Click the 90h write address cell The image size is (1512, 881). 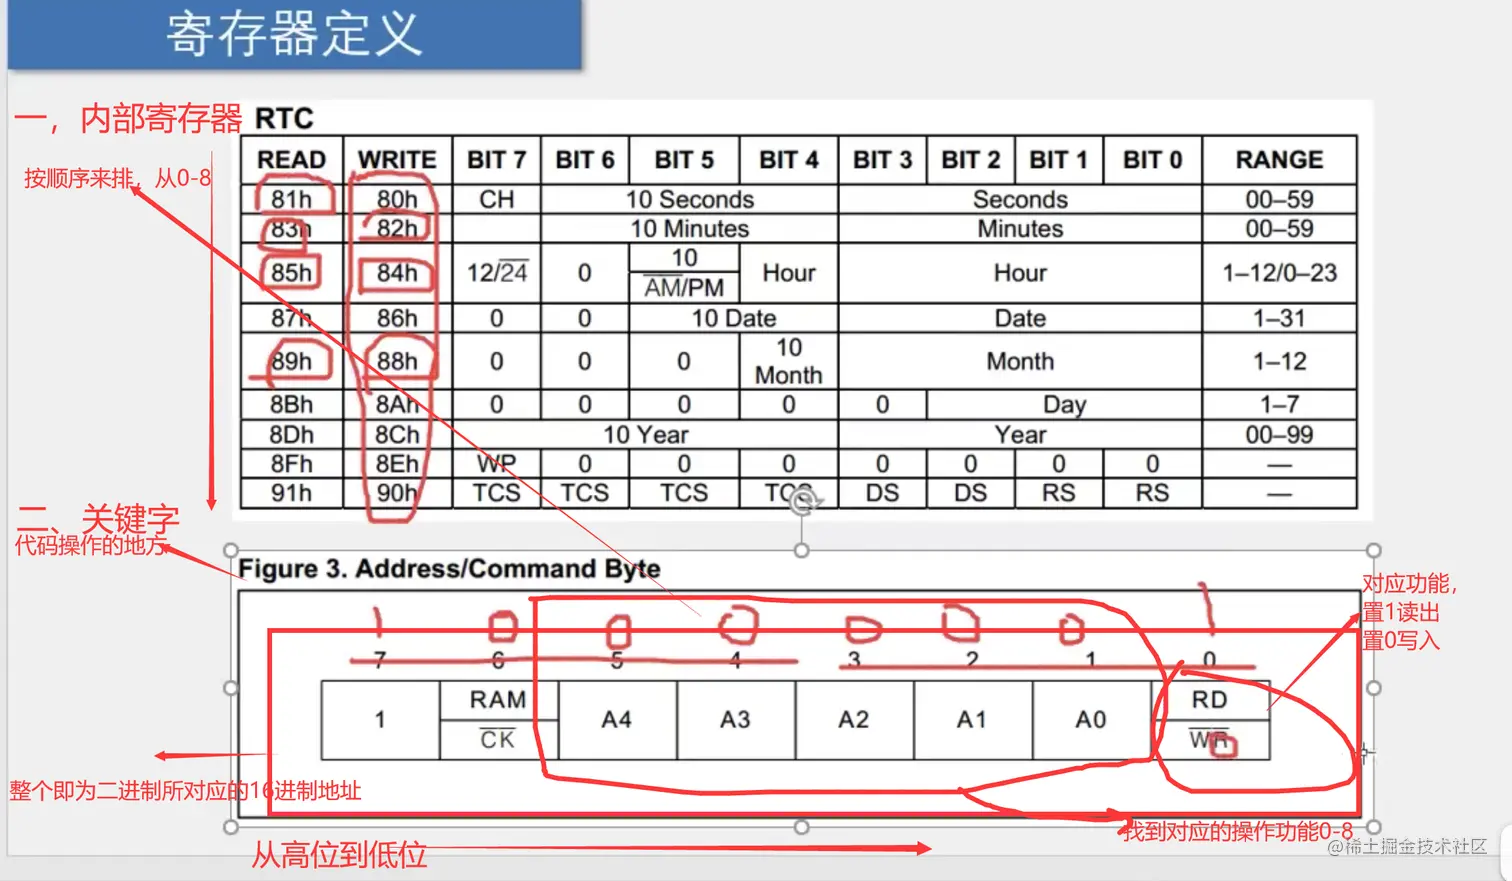[397, 493]
